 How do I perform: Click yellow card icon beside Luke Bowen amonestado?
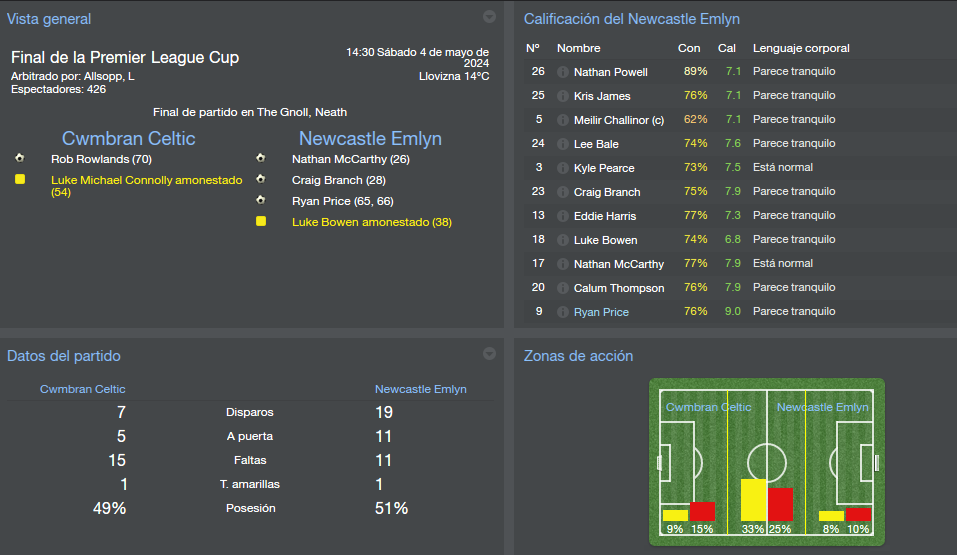point(261,221)
